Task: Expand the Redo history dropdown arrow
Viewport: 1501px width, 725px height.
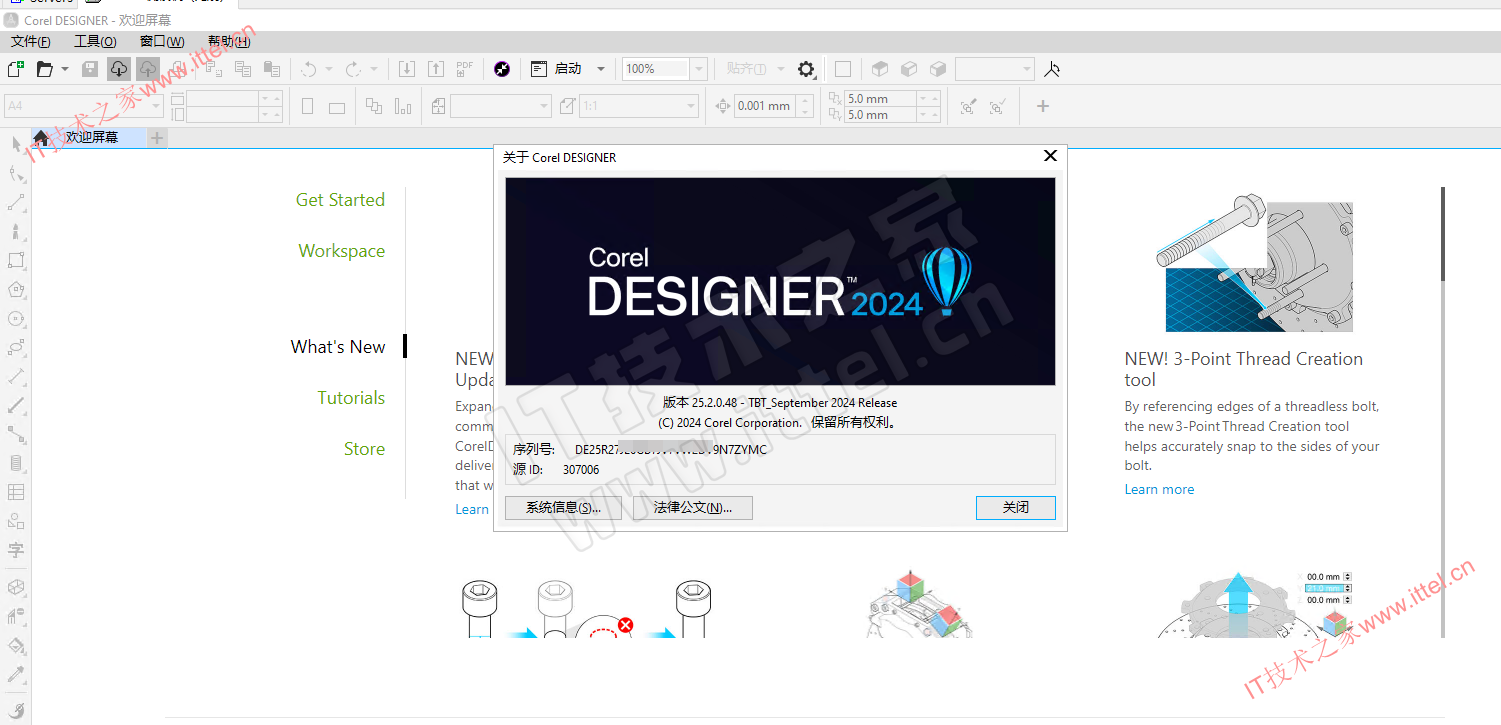Action: tap(374, 69)
